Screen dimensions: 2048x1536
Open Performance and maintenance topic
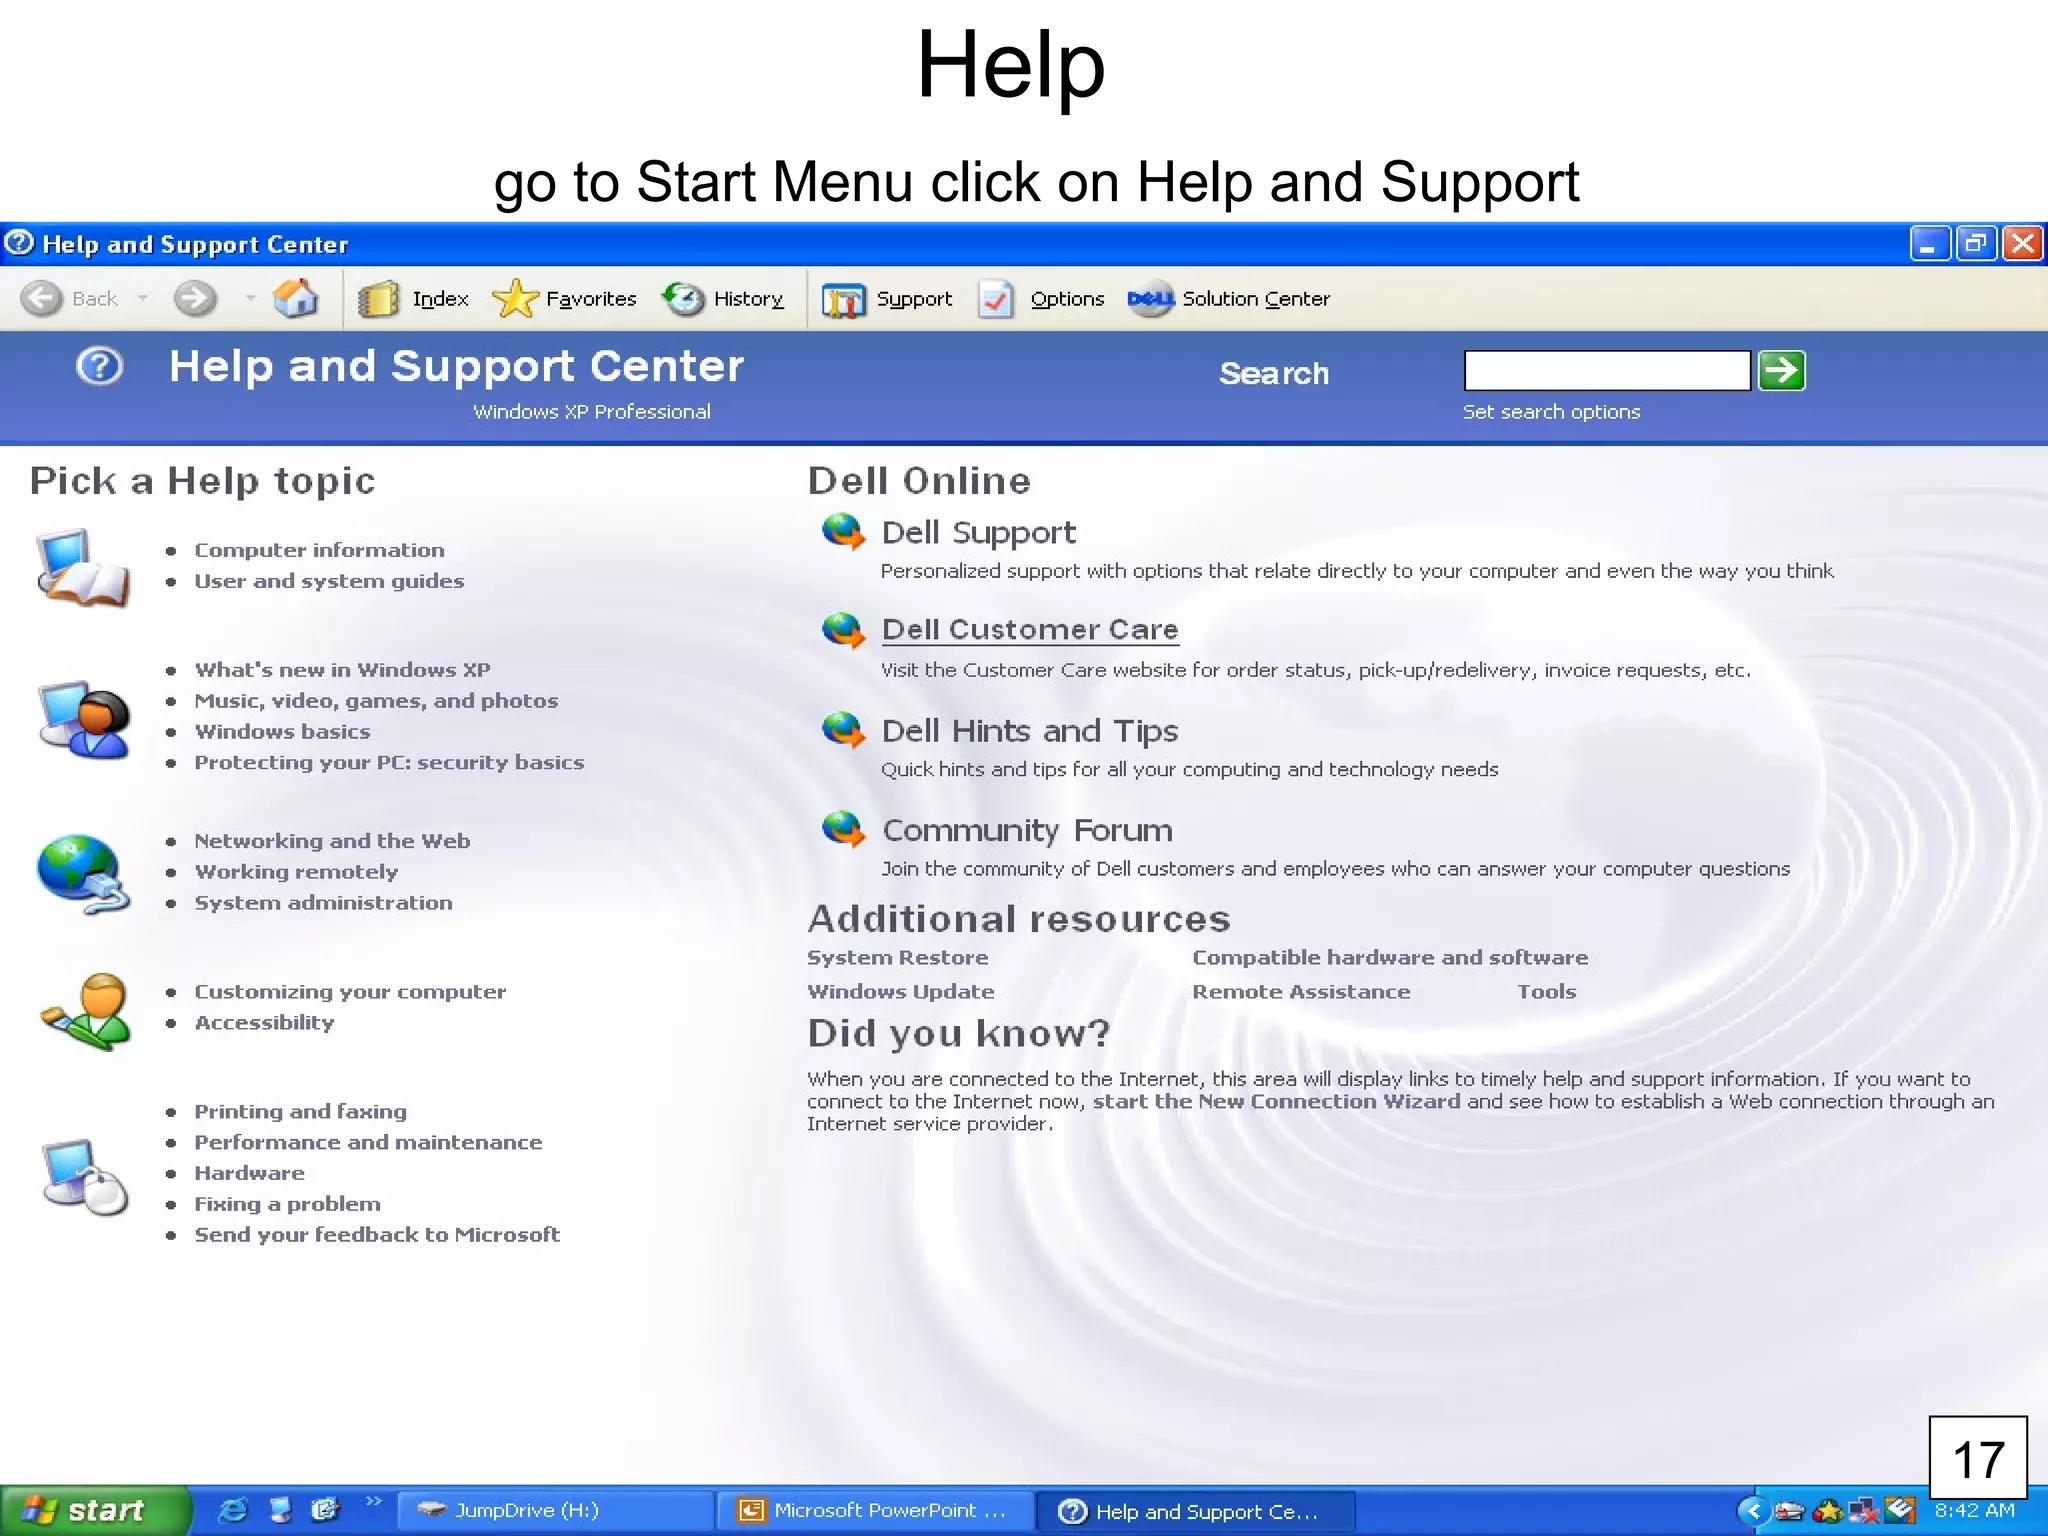coord(368,1143)
